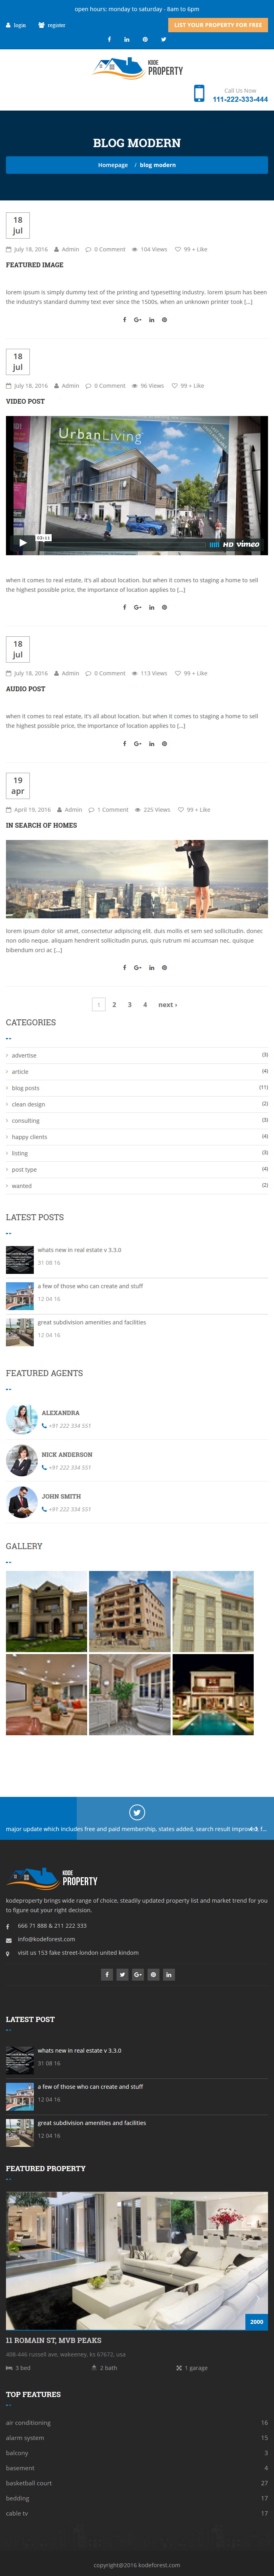Click the round Twitter bird icon above the footer

pos(137,1811)
